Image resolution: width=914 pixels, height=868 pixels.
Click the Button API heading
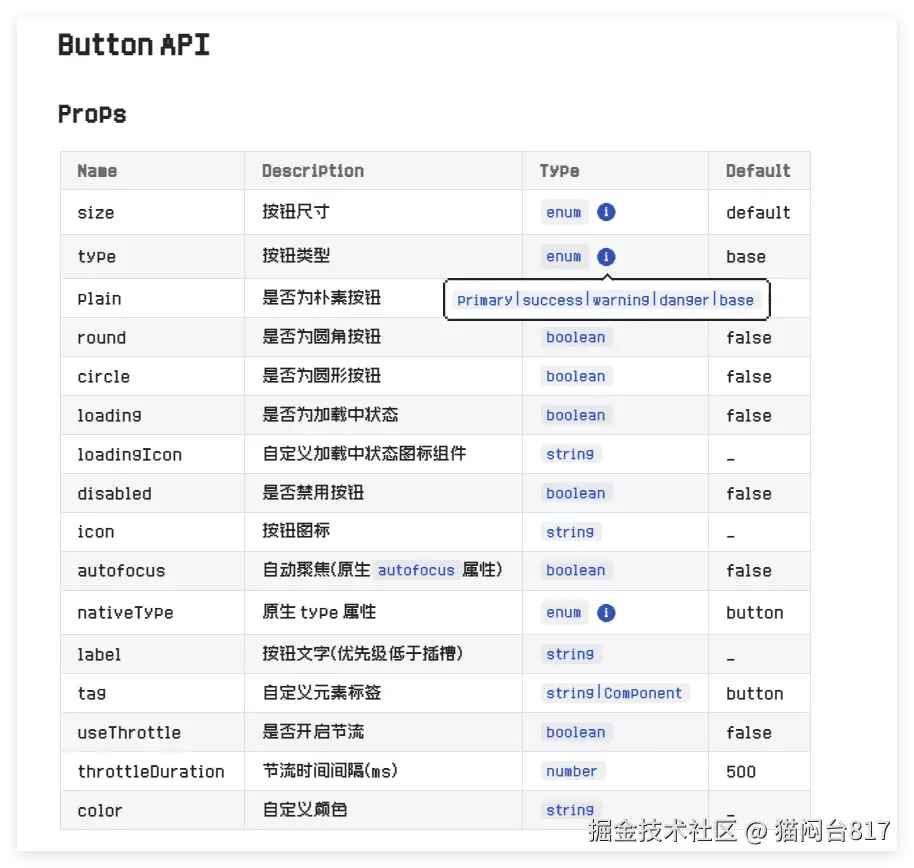click(134, 44)
